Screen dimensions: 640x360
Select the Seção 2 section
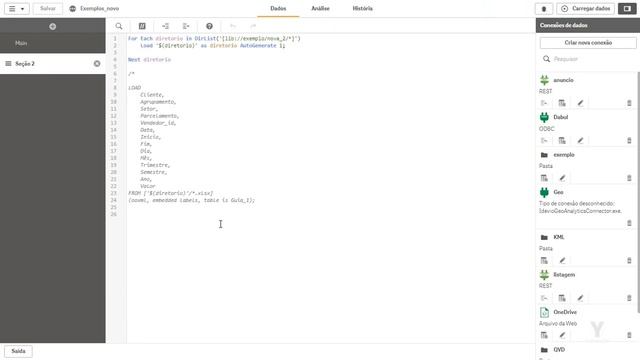(53, 64)
